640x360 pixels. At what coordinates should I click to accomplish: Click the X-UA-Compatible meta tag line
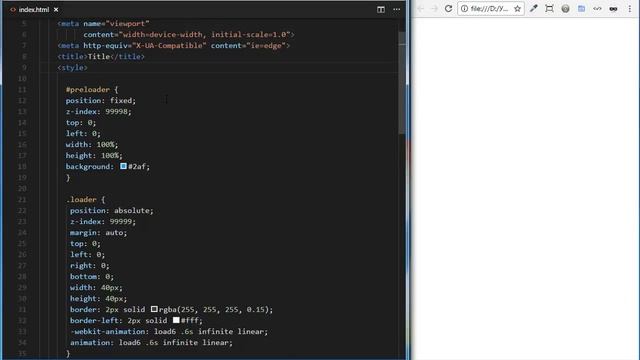pos(173,45)
